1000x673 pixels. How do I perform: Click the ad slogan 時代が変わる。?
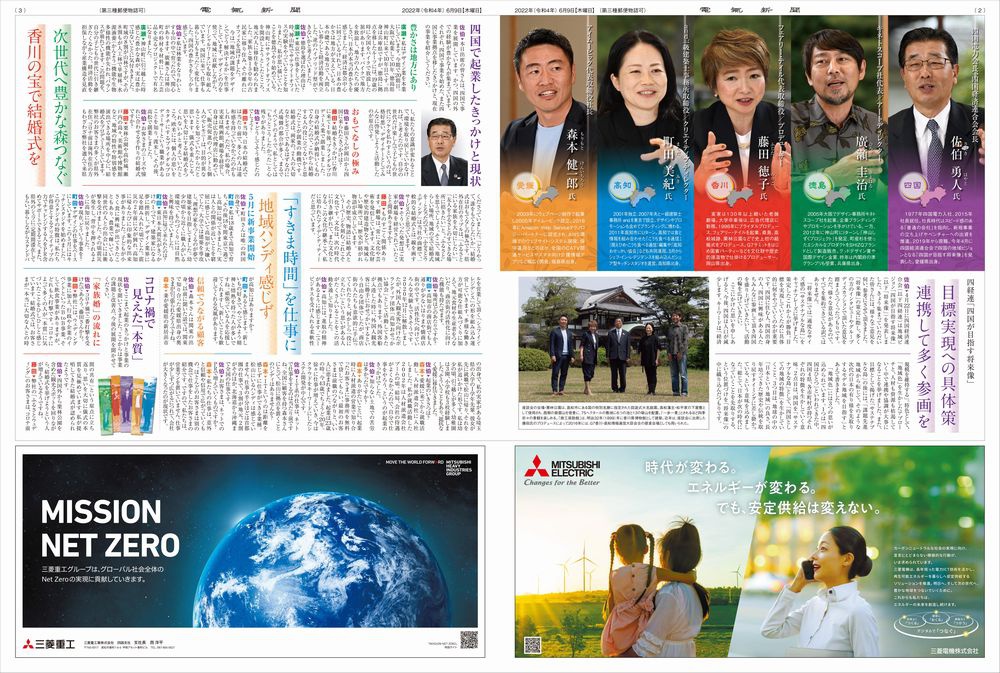pyautogui.click(x=690, y=467)
